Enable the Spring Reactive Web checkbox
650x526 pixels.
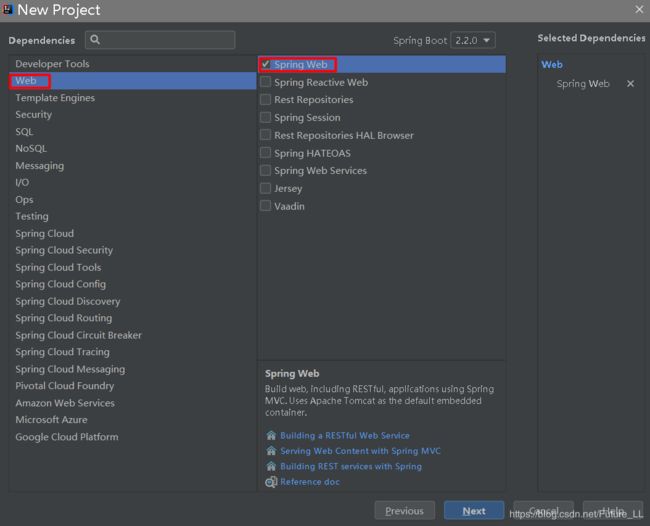tap(265, 82)
